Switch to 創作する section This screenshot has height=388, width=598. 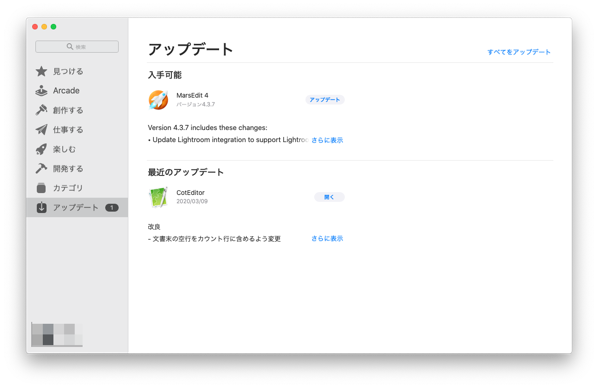68,110
